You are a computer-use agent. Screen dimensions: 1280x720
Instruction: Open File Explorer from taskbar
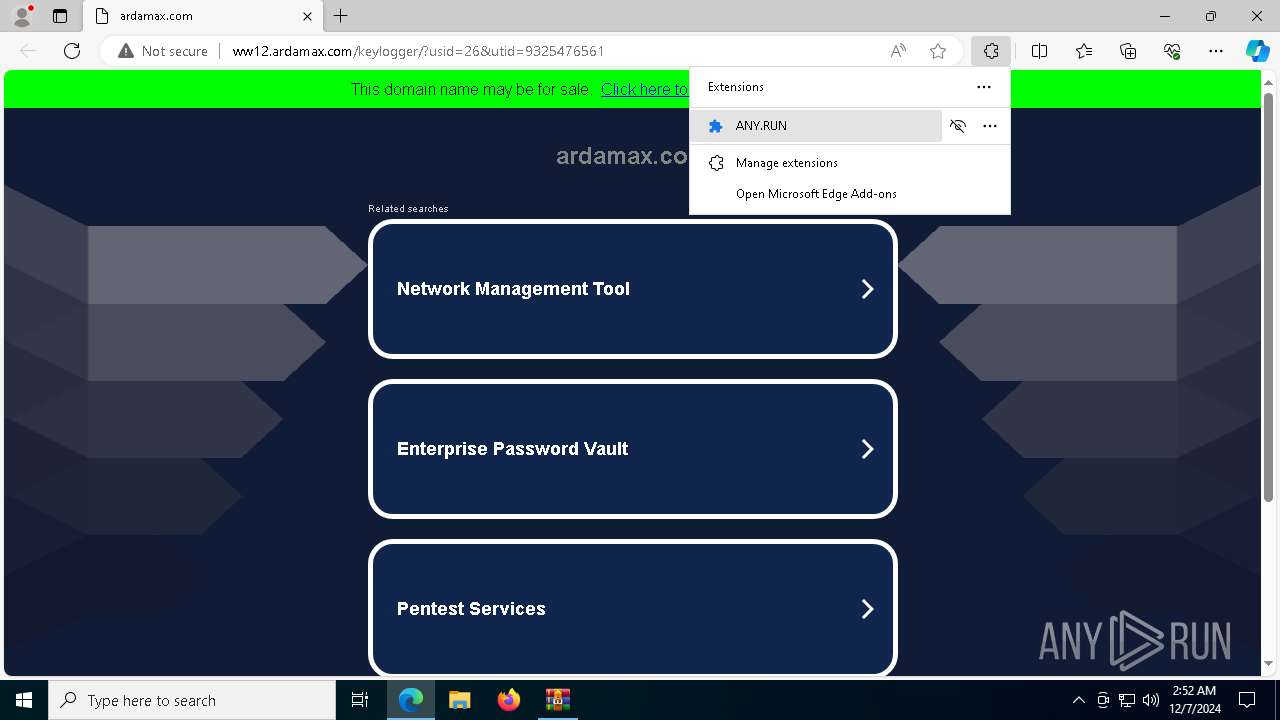460,700
